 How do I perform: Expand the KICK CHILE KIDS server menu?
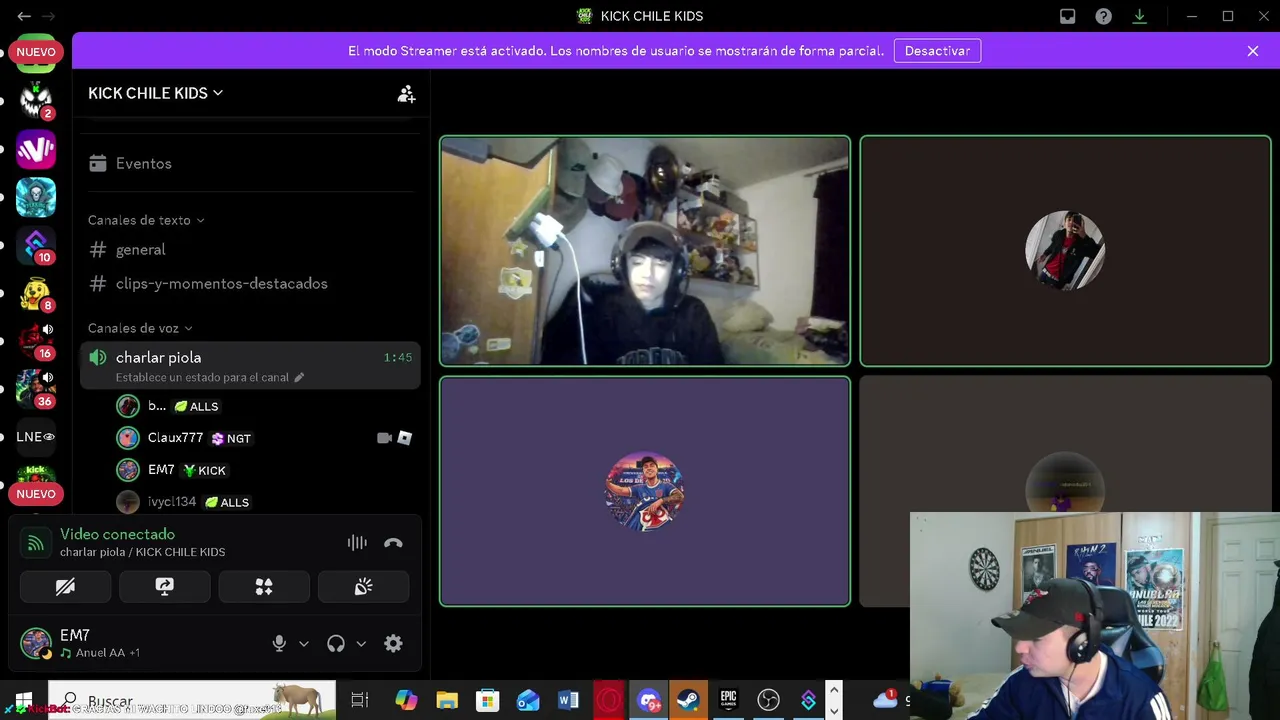coord(155,93)
